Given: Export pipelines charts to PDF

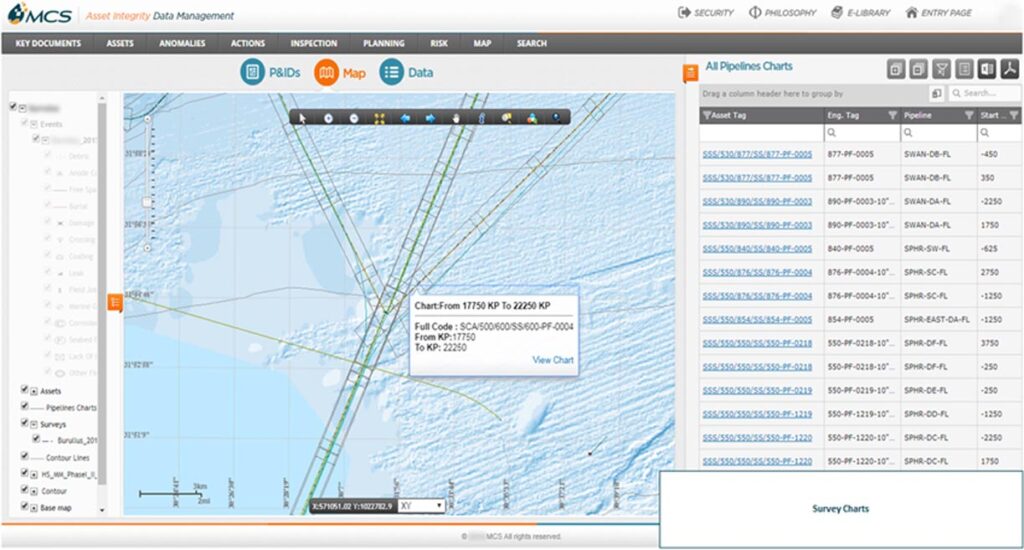Looking at the screenshot, I should [x=1011, y=69].
